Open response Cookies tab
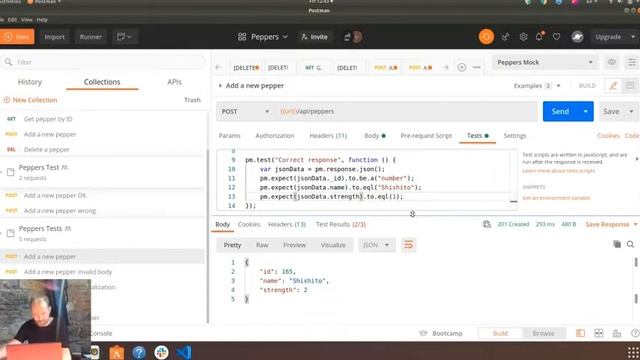This screenshot has width=640, height=360. coord(249,224)
